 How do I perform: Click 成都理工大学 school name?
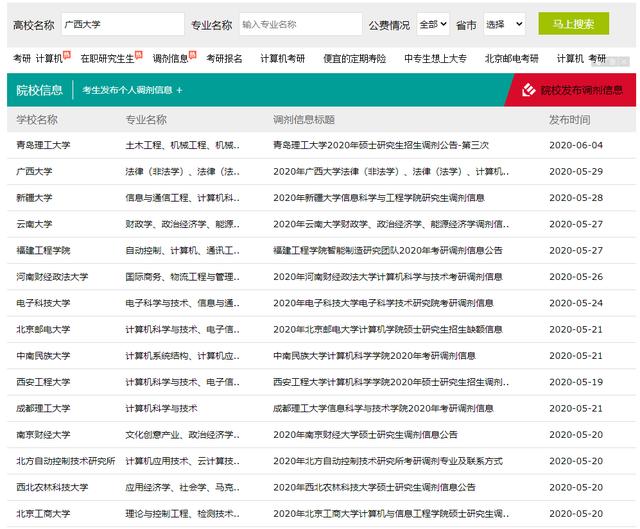click(43, 408)
